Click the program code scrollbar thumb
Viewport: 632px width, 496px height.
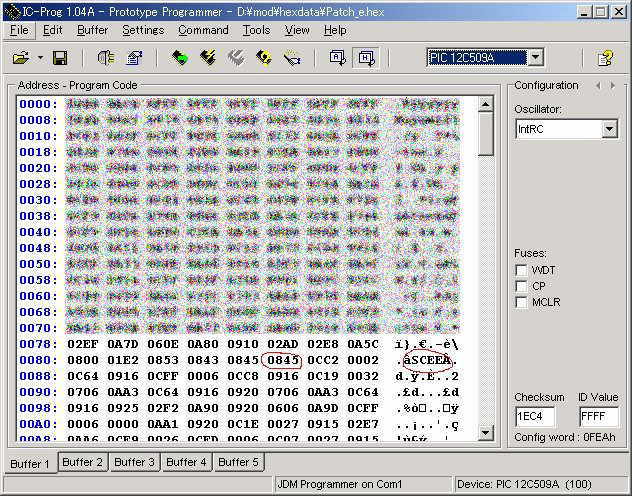pos(486,134)
